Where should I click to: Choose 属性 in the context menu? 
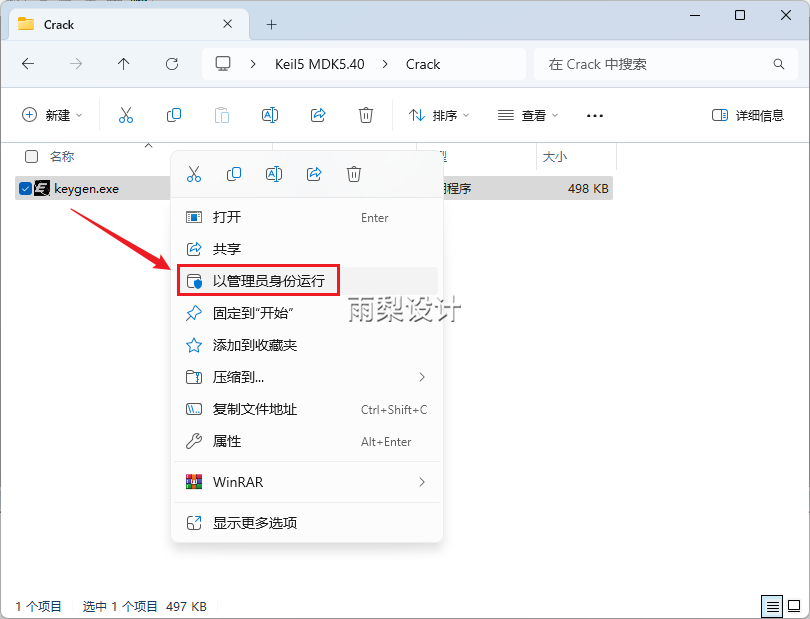[x=307, y=442]
